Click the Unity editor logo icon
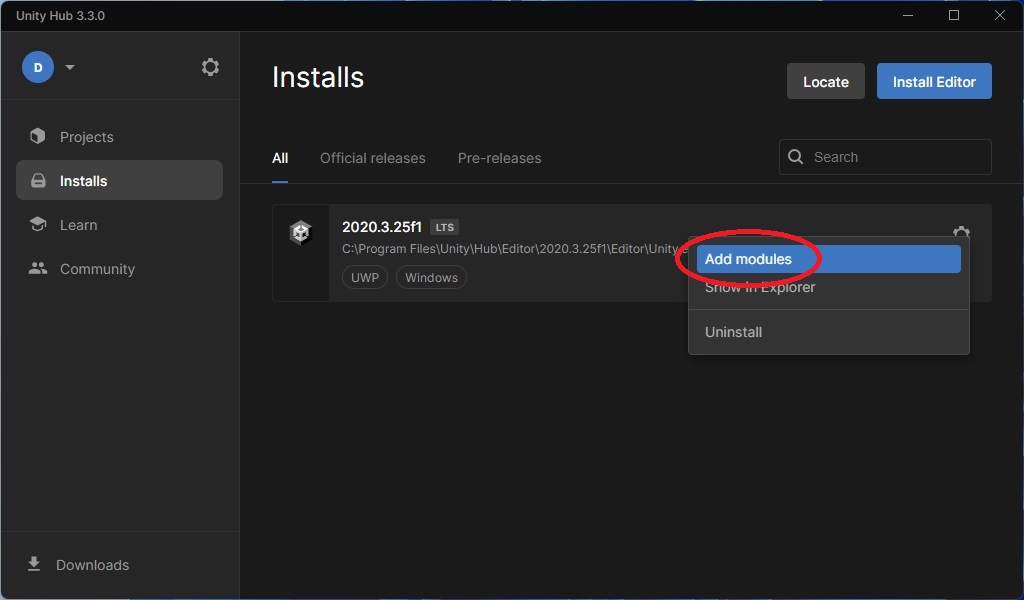 point(300,232)
